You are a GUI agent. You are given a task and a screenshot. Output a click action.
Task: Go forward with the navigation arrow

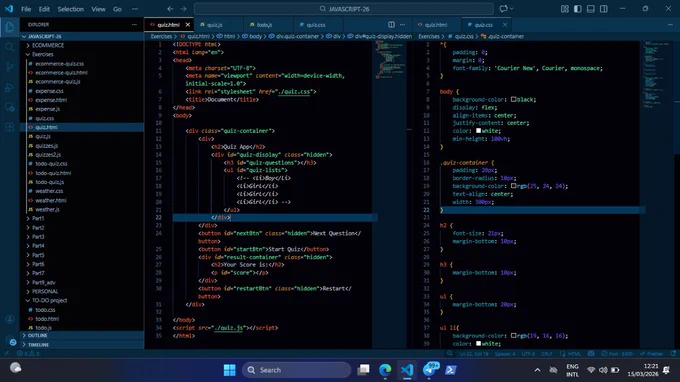[x=183, y=9]
